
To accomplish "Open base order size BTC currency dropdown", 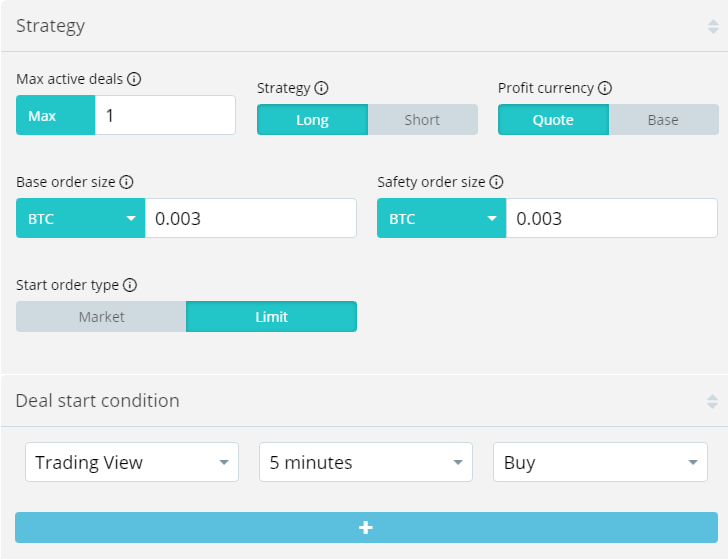I will click(80, 219).
